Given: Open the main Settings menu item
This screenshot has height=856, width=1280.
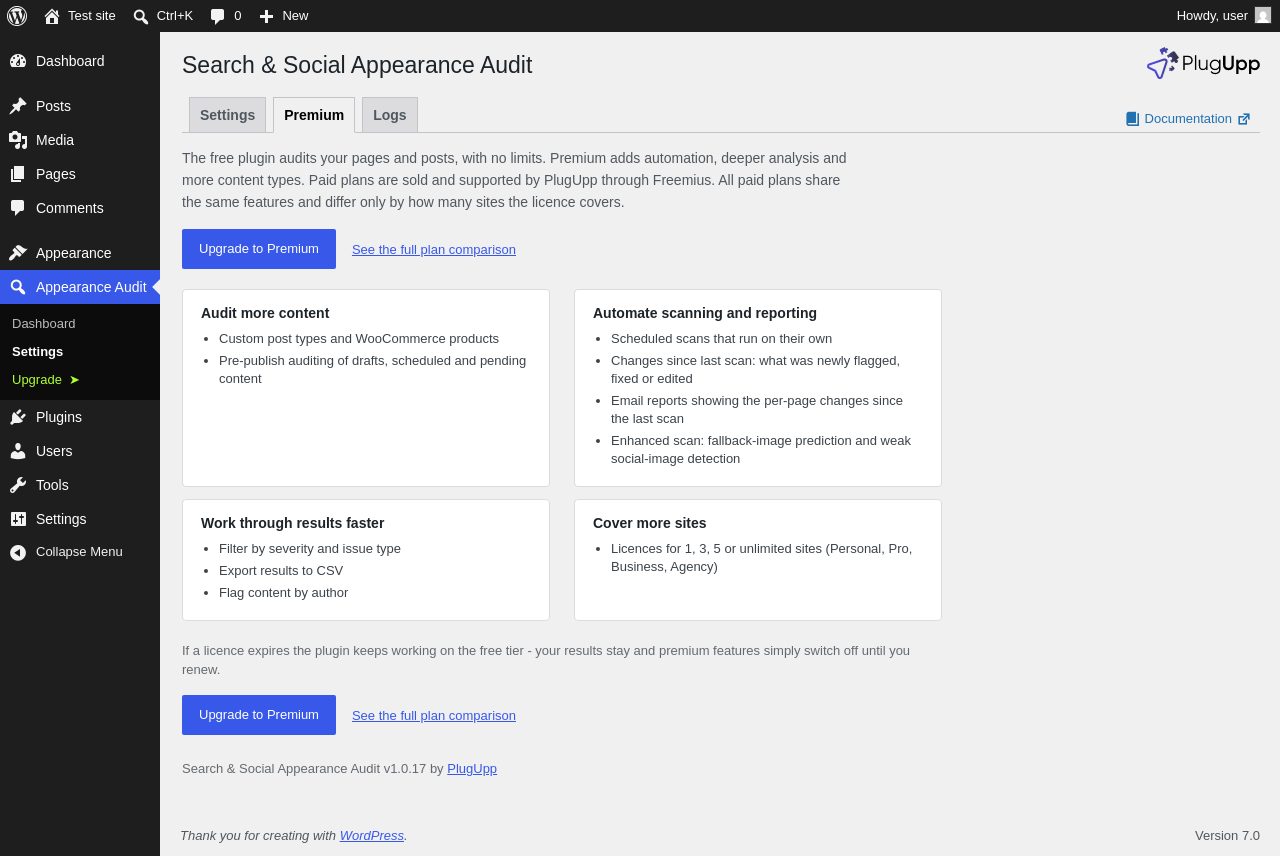Looking at the screenshot, I should click(80, 519).
